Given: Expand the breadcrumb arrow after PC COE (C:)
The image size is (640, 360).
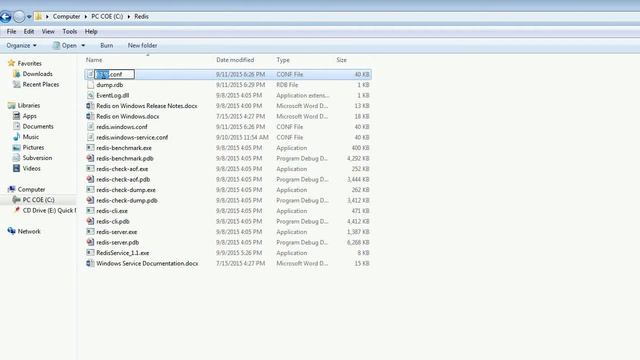Looking at the screenshot, I should click(x=129, y=17).
